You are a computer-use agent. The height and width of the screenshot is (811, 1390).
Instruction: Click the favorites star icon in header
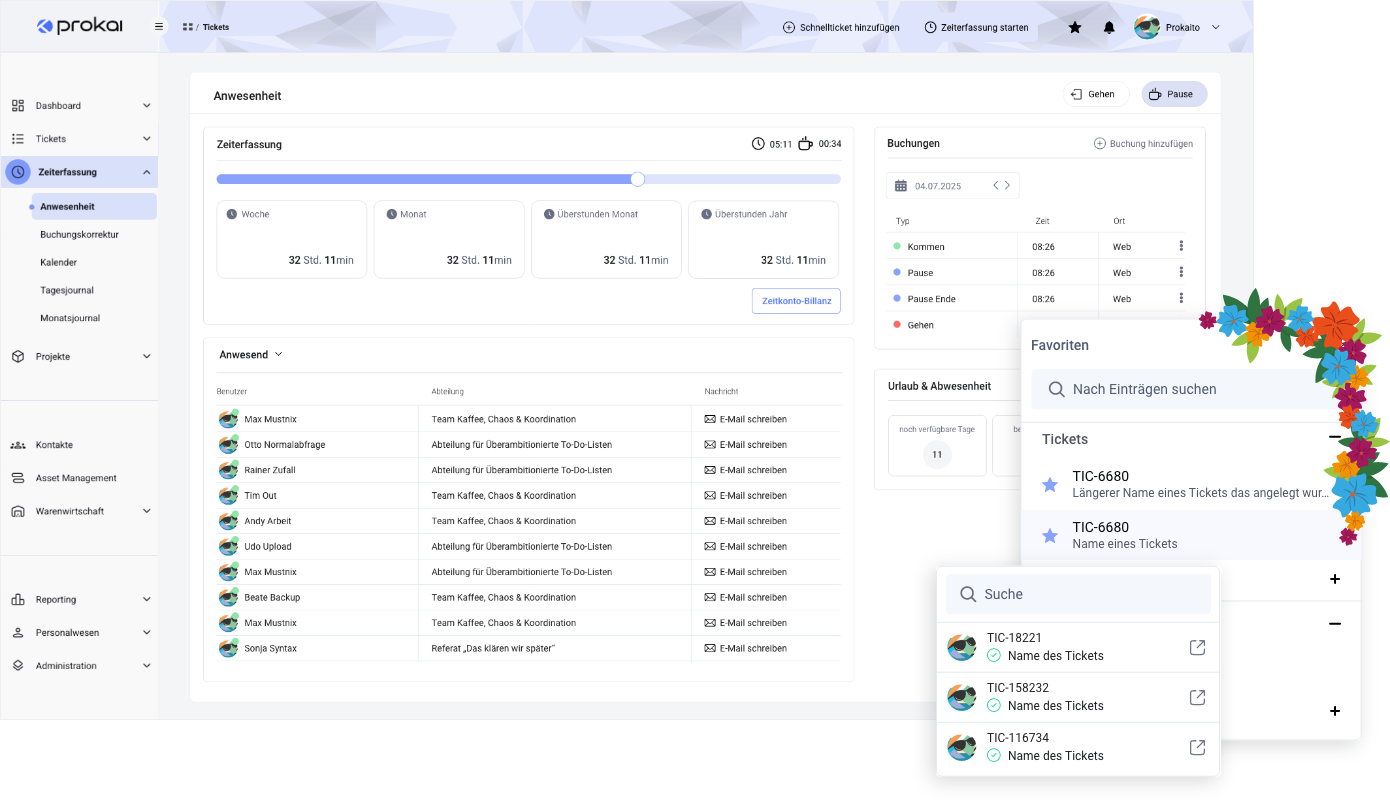tap(1075, 28)
